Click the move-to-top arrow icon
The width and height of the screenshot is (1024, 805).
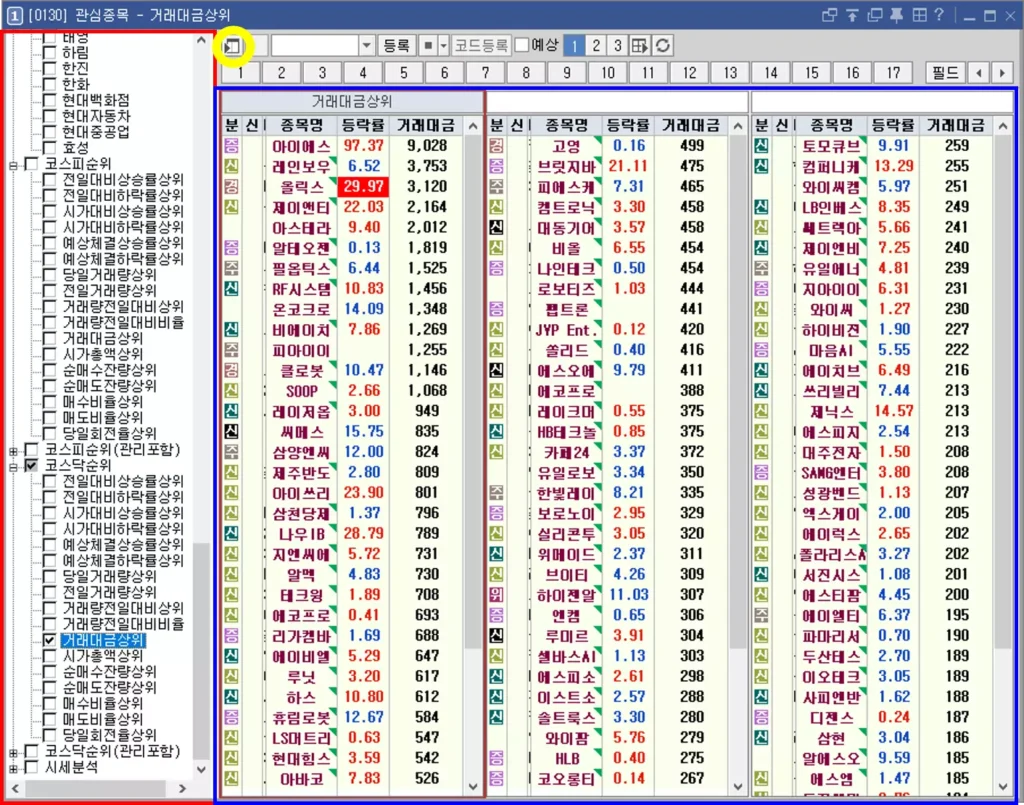[x=852, y=15]
